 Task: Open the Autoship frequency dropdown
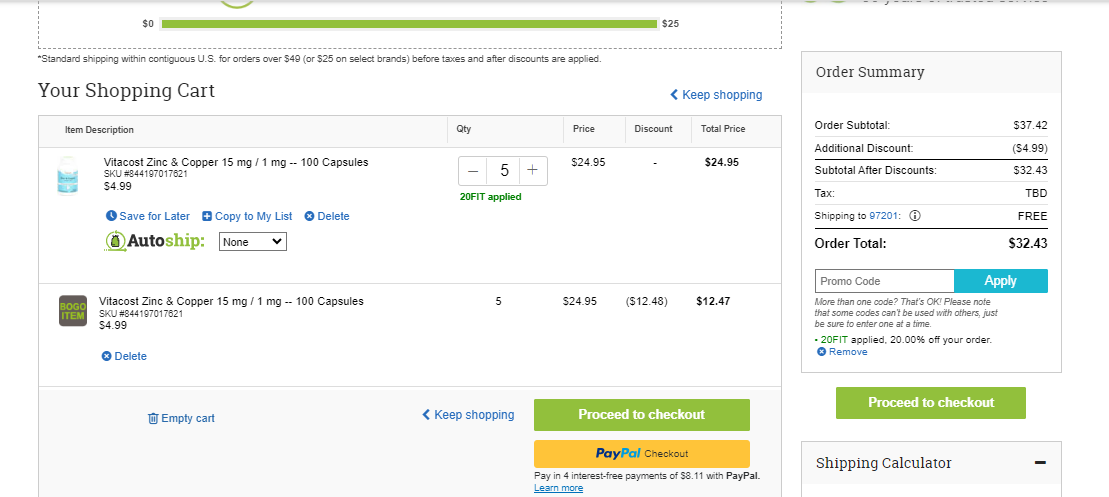(x=252, y=242)
